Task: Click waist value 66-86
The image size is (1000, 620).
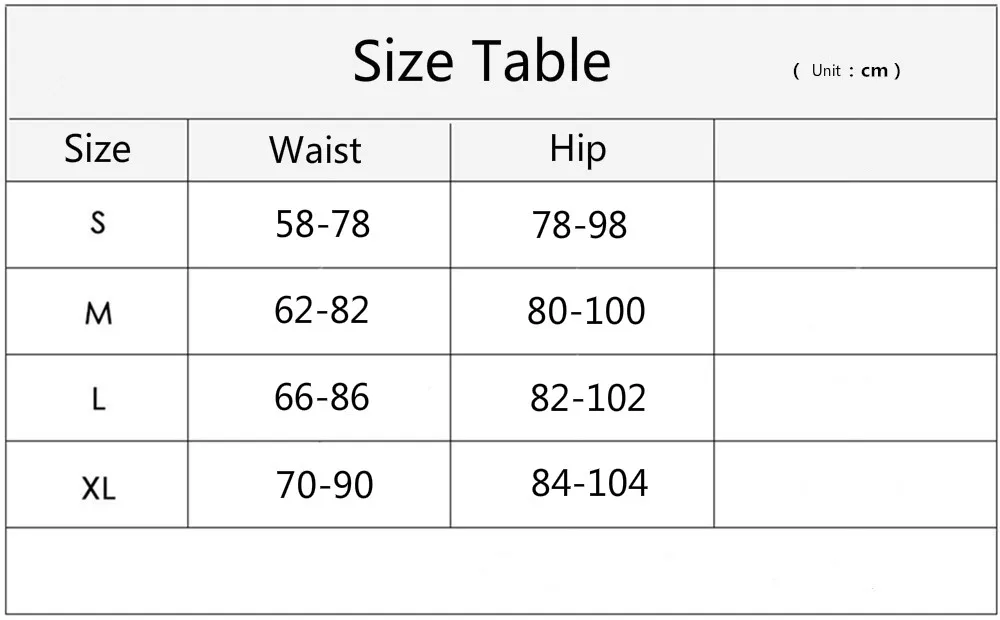Action: pos(321,397)
